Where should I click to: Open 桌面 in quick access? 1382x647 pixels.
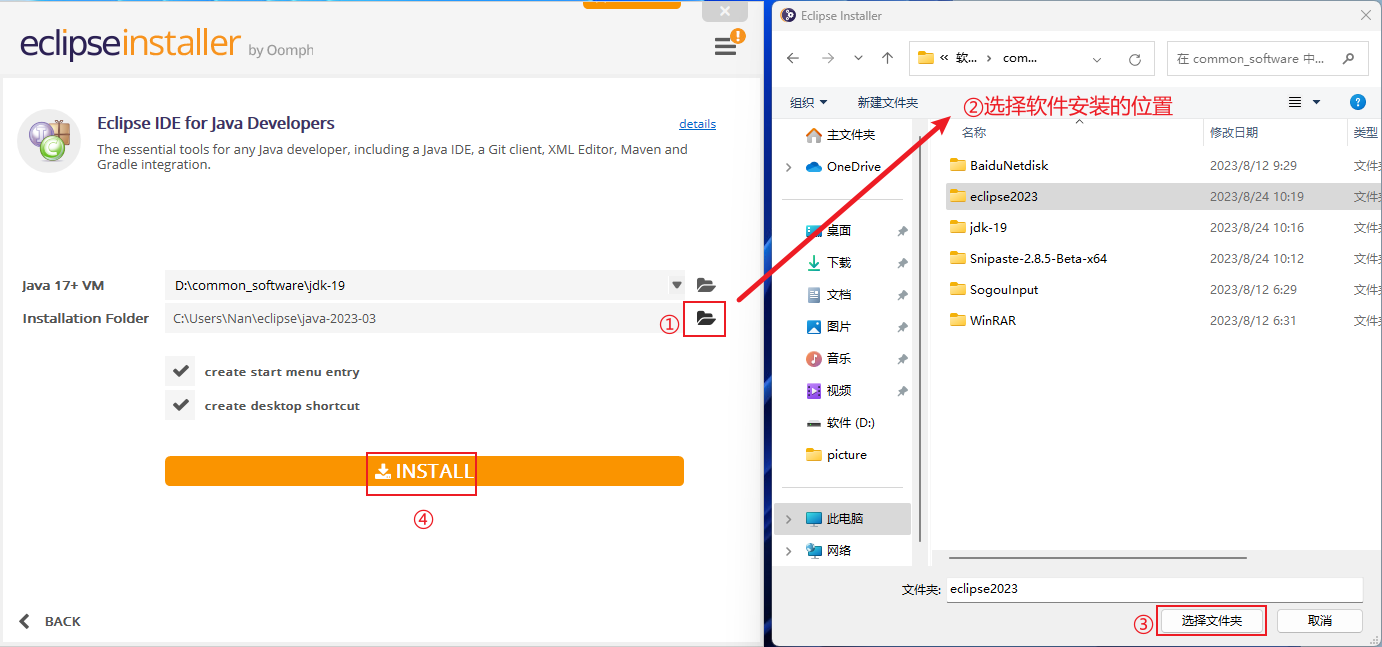click(838, 230)
